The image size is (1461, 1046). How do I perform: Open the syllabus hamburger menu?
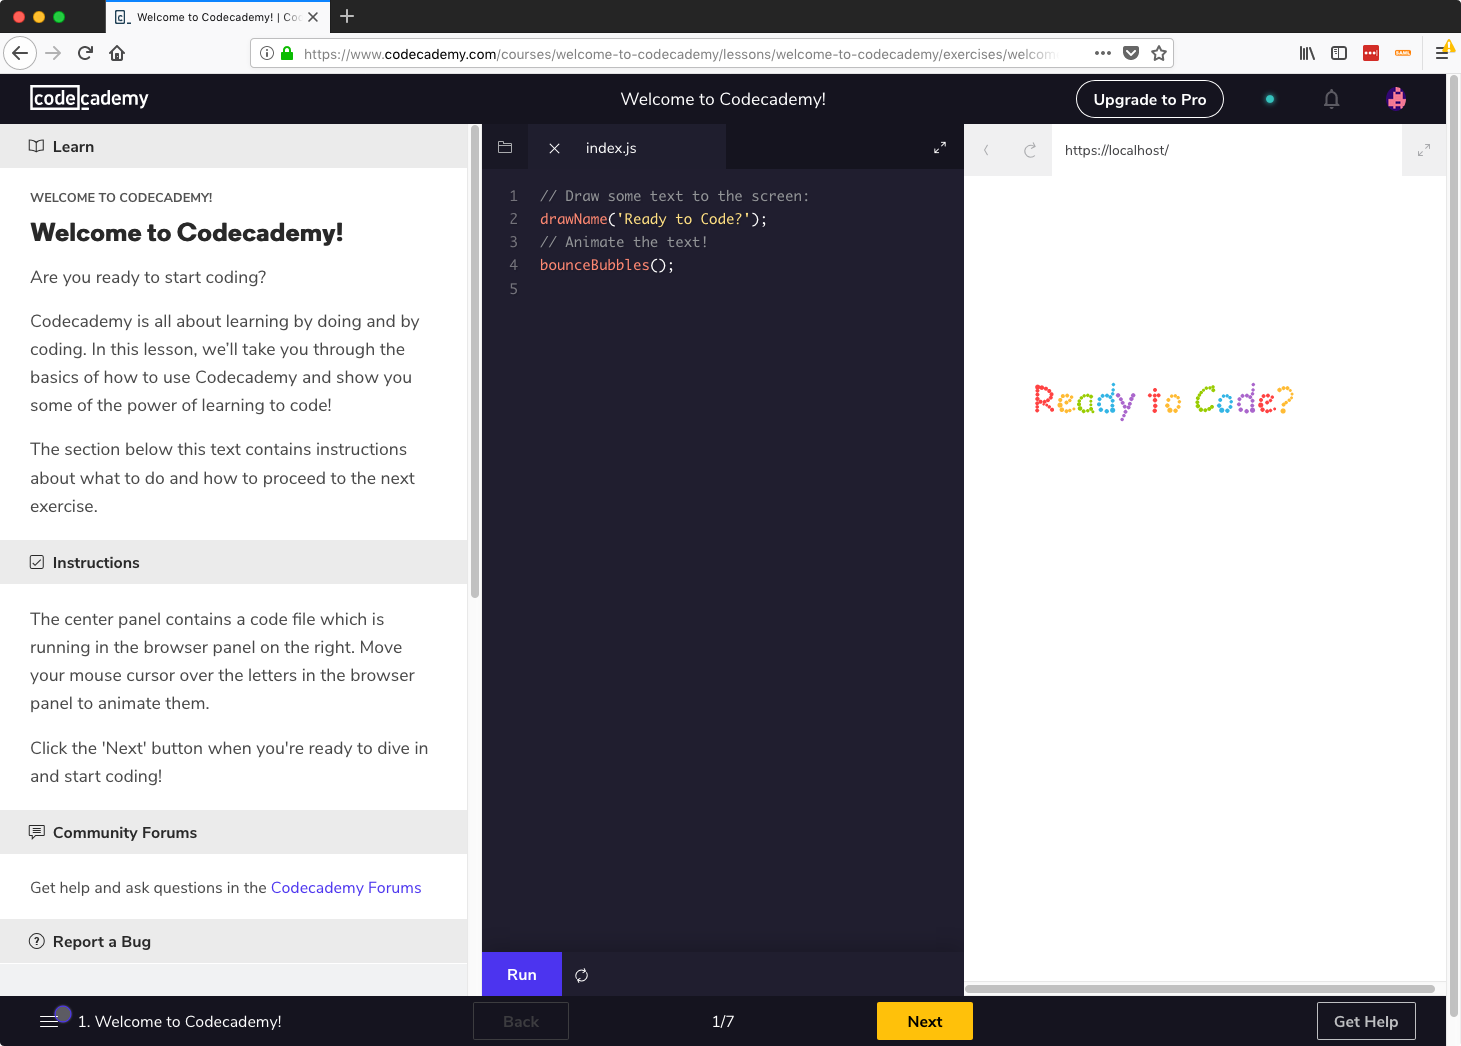pyautogui.click(x=49, y=1021)
